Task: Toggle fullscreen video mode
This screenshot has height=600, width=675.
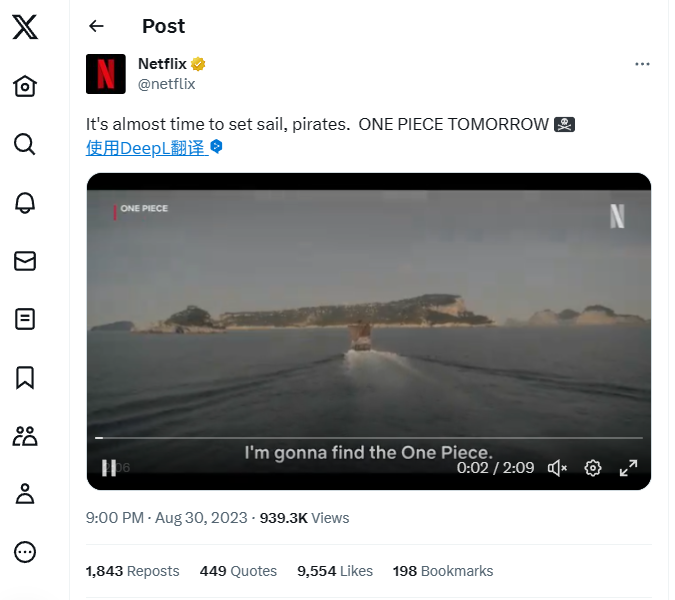Action: tap(628, 468)
